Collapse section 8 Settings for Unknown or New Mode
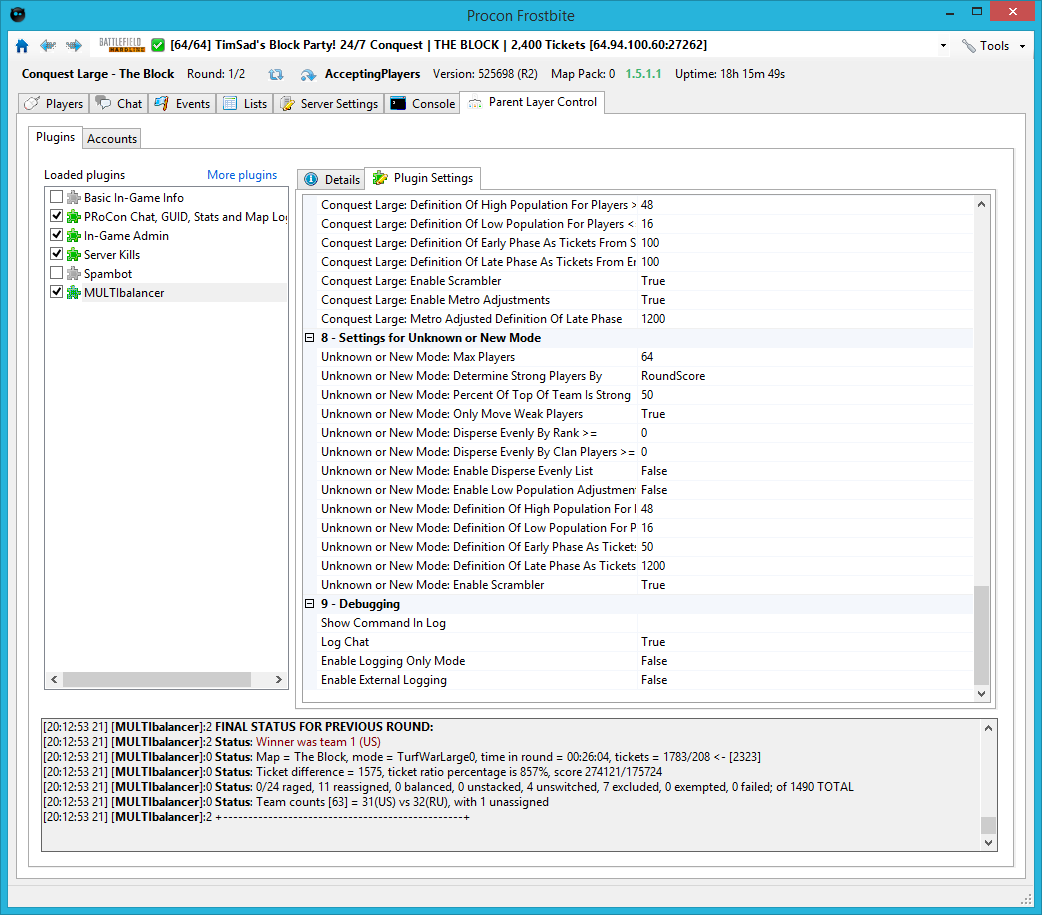The image size is (1042, 915). (x=310, y=338)
